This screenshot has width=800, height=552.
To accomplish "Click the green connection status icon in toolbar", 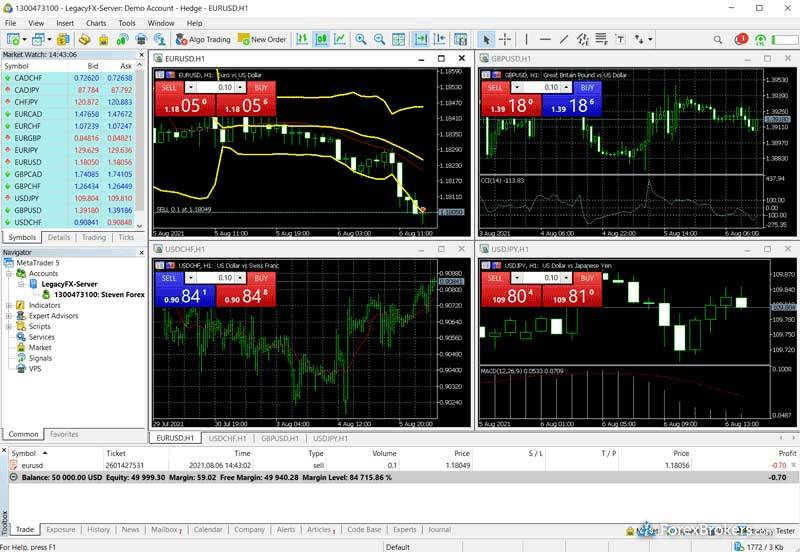I will click(x=760, y=39).
